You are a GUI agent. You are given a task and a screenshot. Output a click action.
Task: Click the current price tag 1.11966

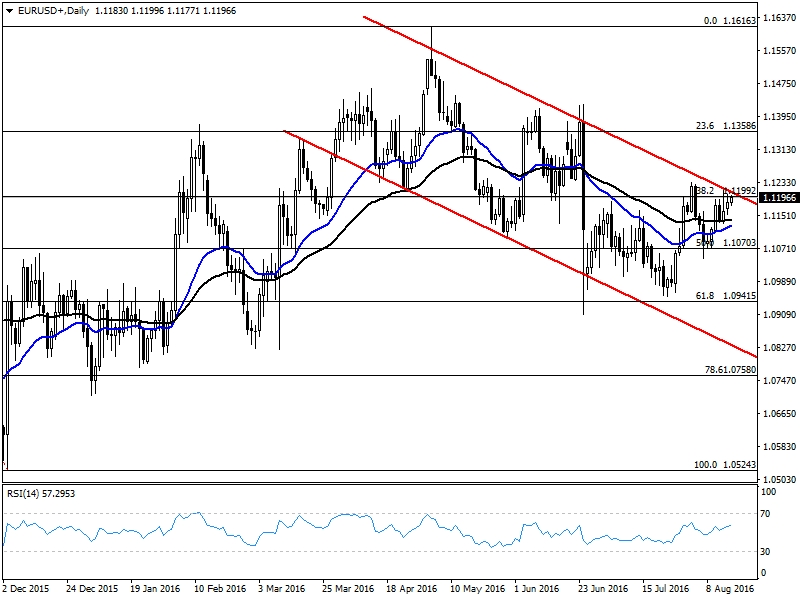click(779, 198)
